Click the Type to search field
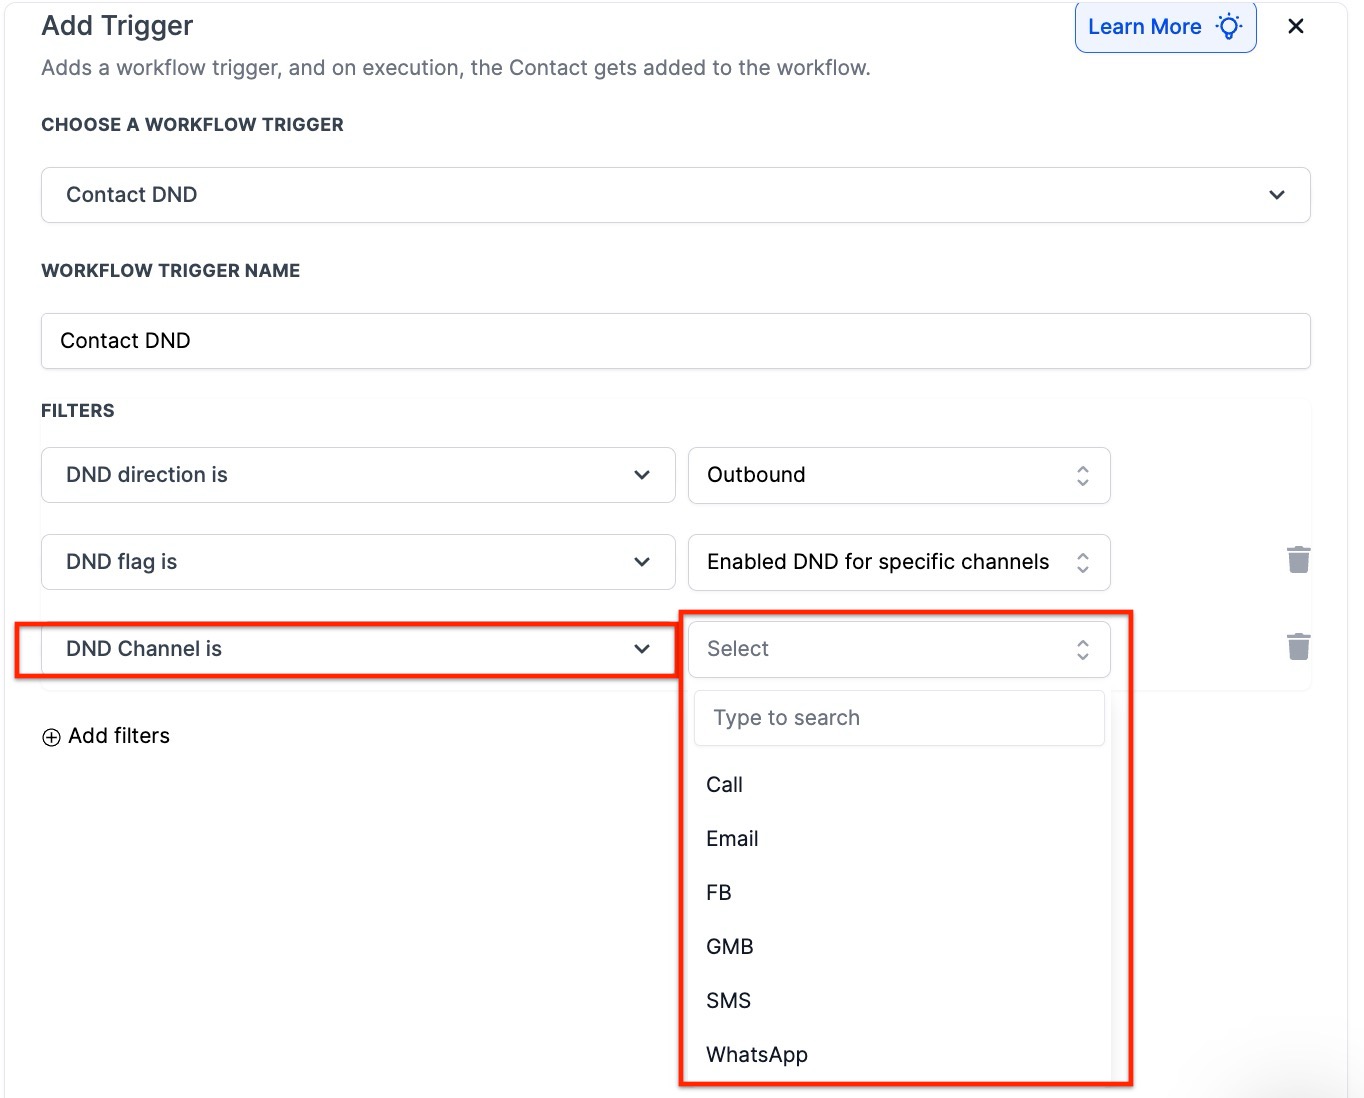 (x=898, y=718)
